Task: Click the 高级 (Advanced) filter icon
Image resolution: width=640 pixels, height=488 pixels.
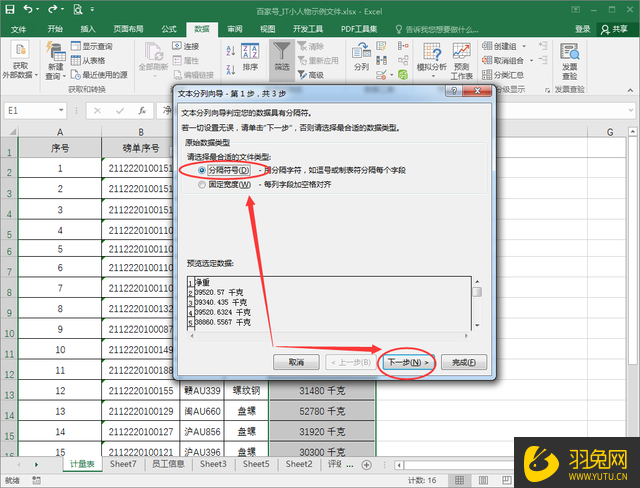Action: pos(302,75)
